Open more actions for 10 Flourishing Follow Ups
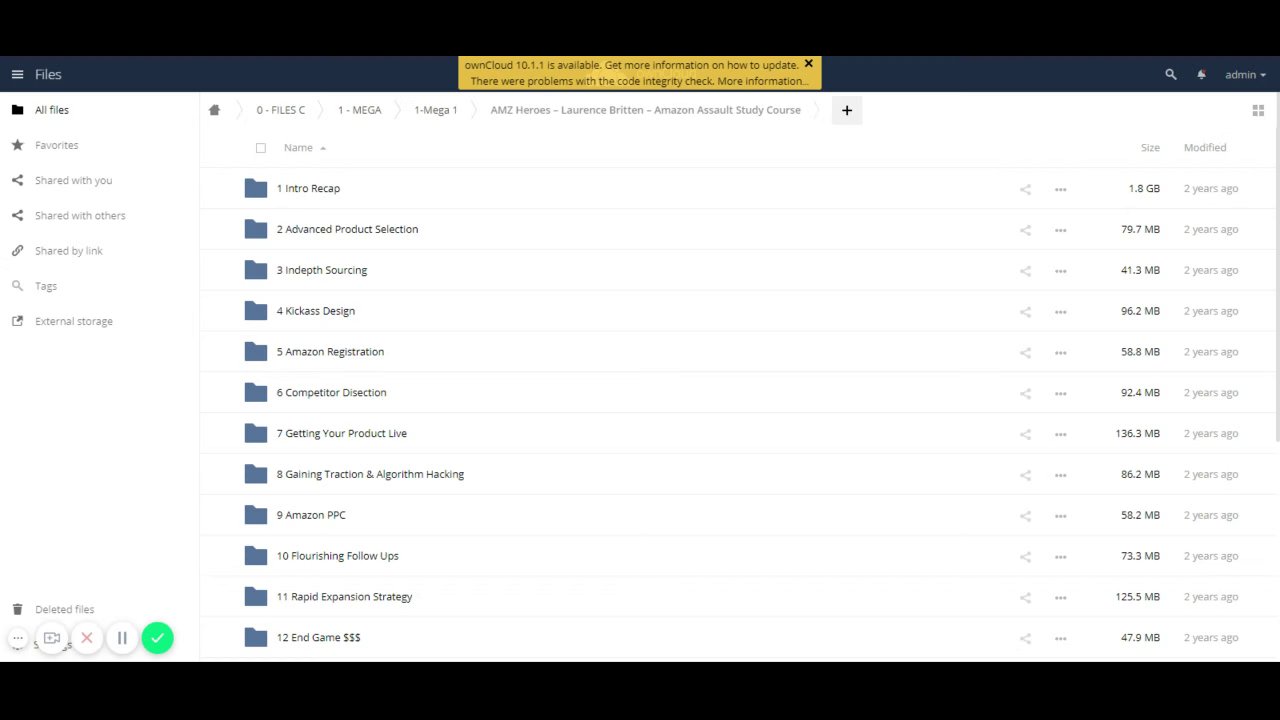The width and height of the screenshot is (1280, 720). [1060, 557]
